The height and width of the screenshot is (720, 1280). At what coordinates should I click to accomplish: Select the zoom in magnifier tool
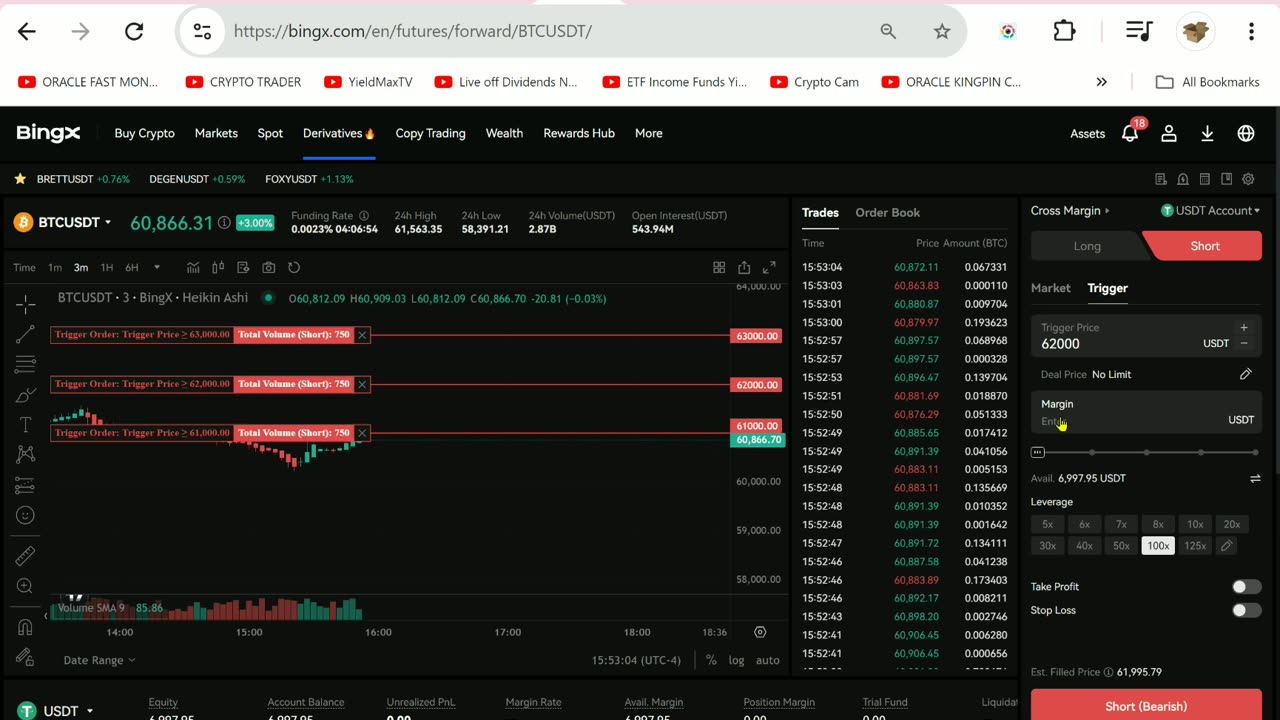(x=26, y=586)
